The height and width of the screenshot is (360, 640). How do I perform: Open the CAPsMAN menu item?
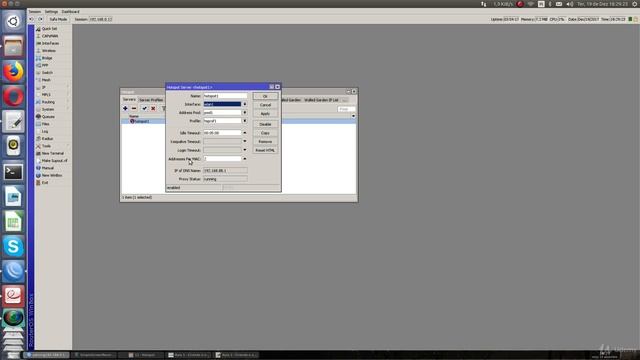pyautogui.click(x=50, y=36)
